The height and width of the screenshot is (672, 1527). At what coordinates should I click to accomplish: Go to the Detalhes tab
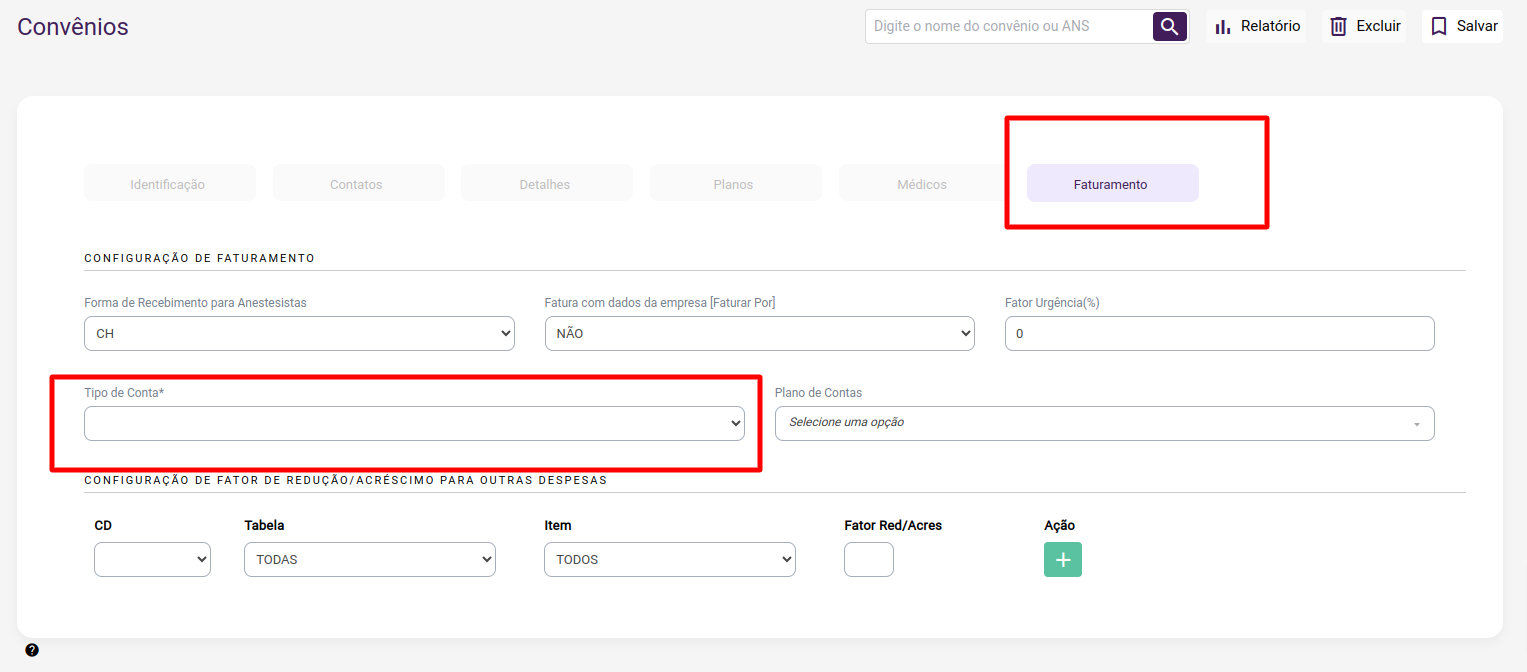[545, 184]
